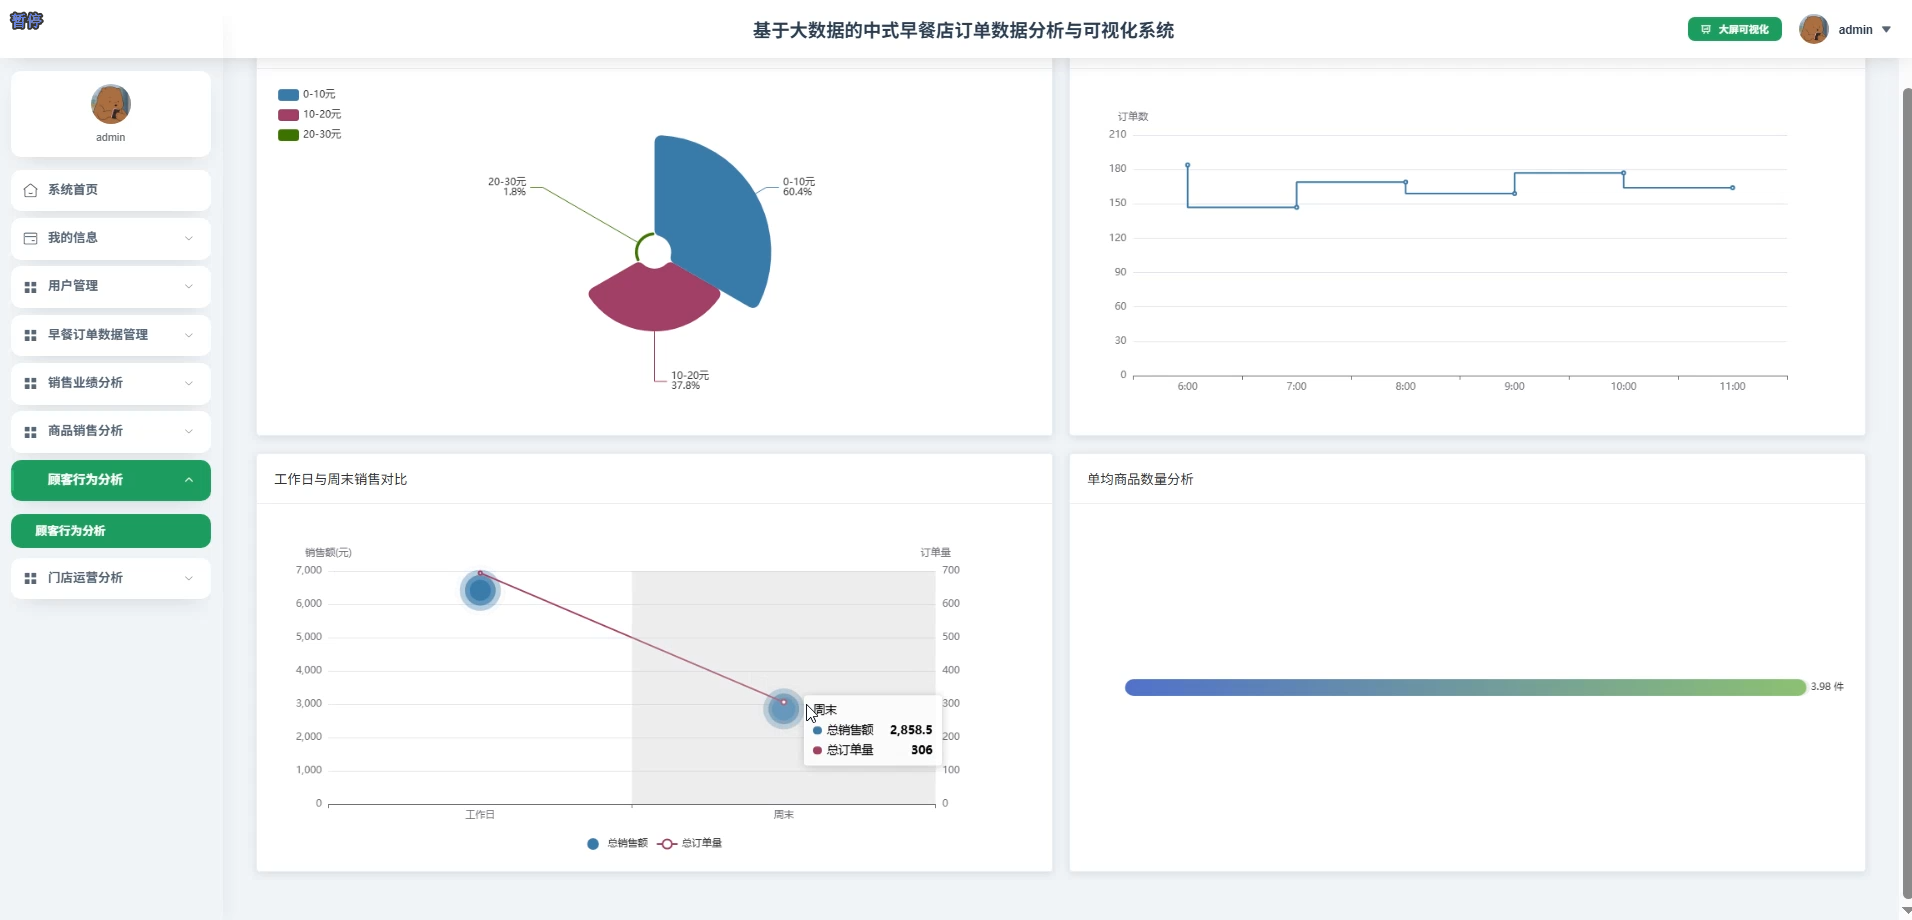Toggle the 20-30元 legend series
Image resolution: width=1912 pixels, height=920 pixels.
click(310, 135)
